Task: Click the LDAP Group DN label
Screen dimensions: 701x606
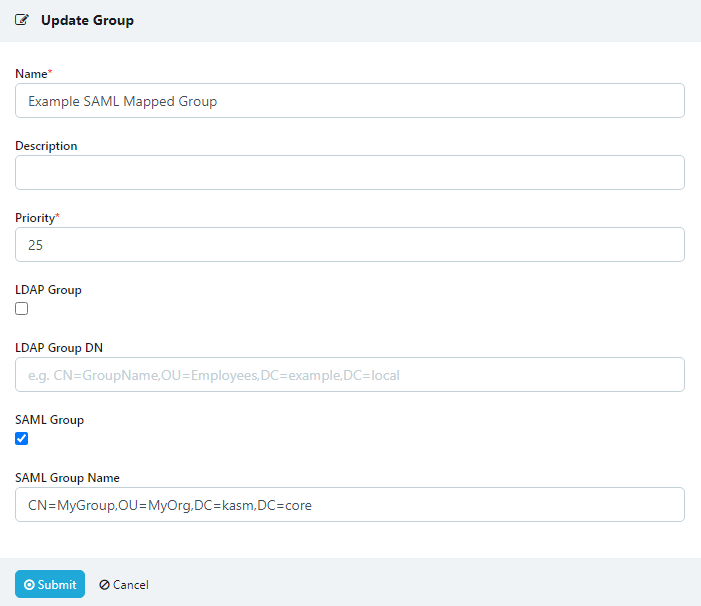Action: pos(59,348)
